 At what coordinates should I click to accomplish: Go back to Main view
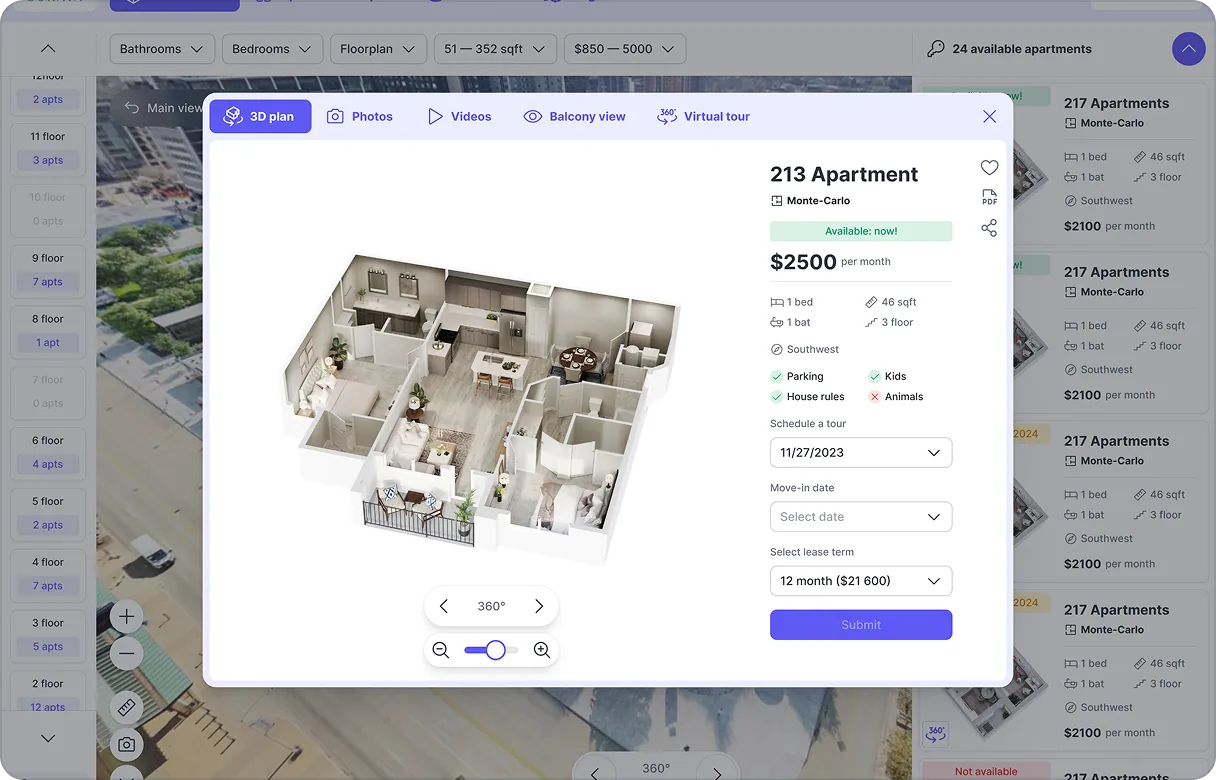[x=163, y=108]
